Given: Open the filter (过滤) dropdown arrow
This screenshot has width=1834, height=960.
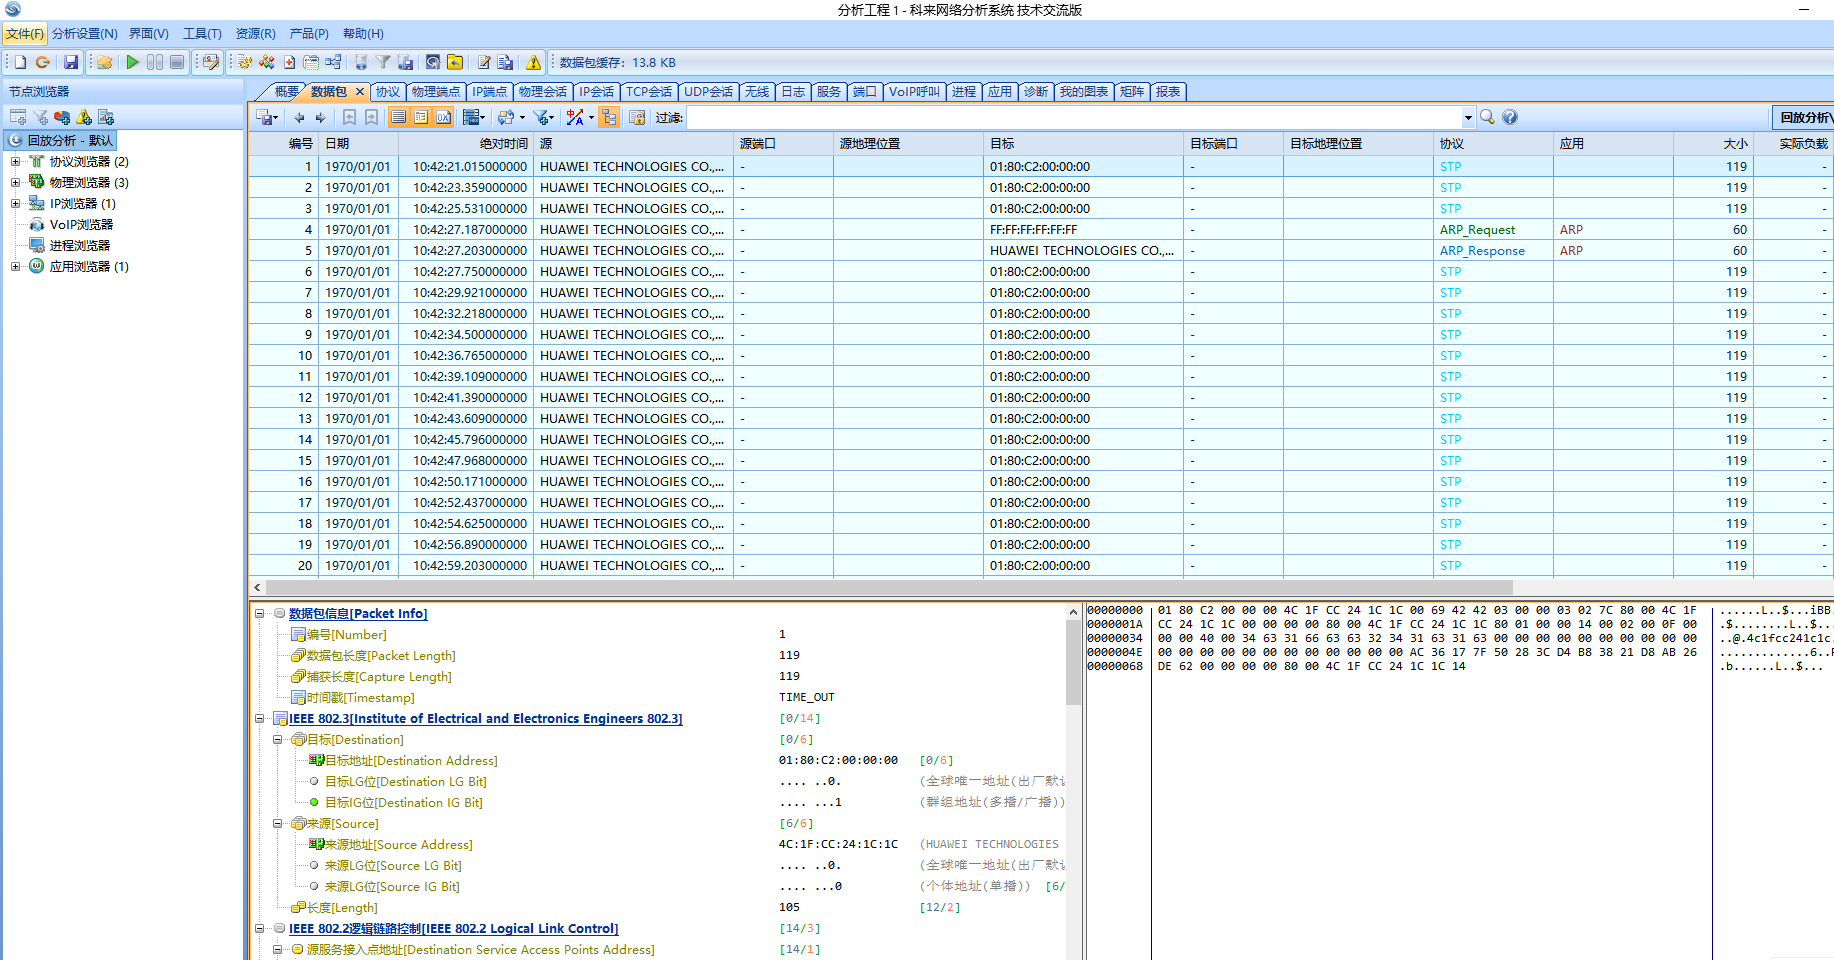Looking at the screenshot, I should coord(1468,118).
